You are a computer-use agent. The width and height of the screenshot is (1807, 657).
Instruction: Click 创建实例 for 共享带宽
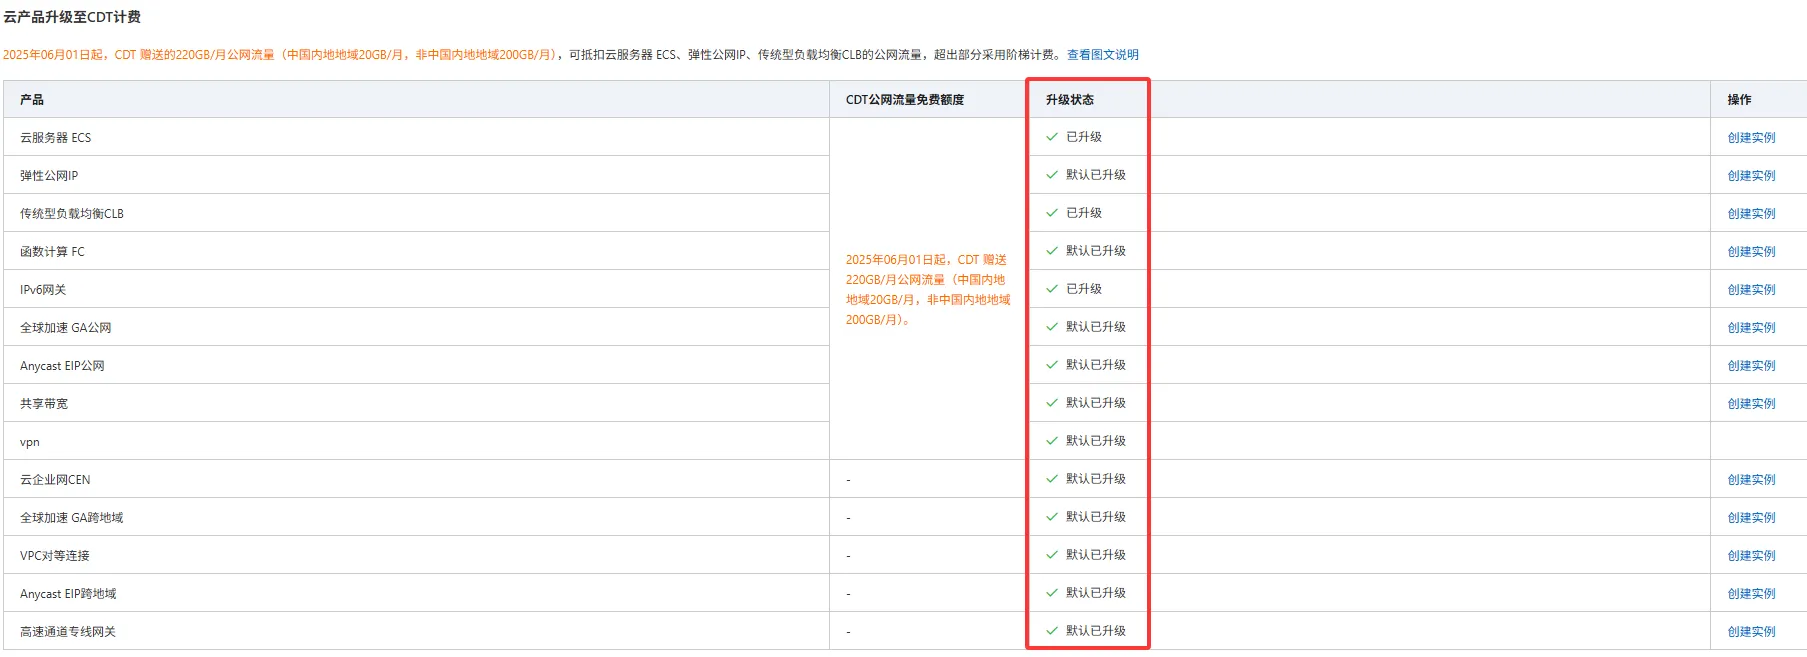pyautogui.click(x=1751, y=404)
